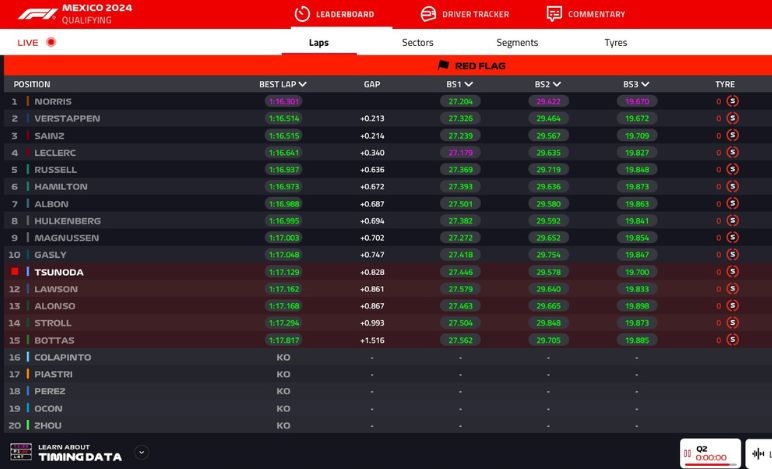Switch to the Sectors tab
The height and width of the screenshot is (469, 772).
pos(418,43)
